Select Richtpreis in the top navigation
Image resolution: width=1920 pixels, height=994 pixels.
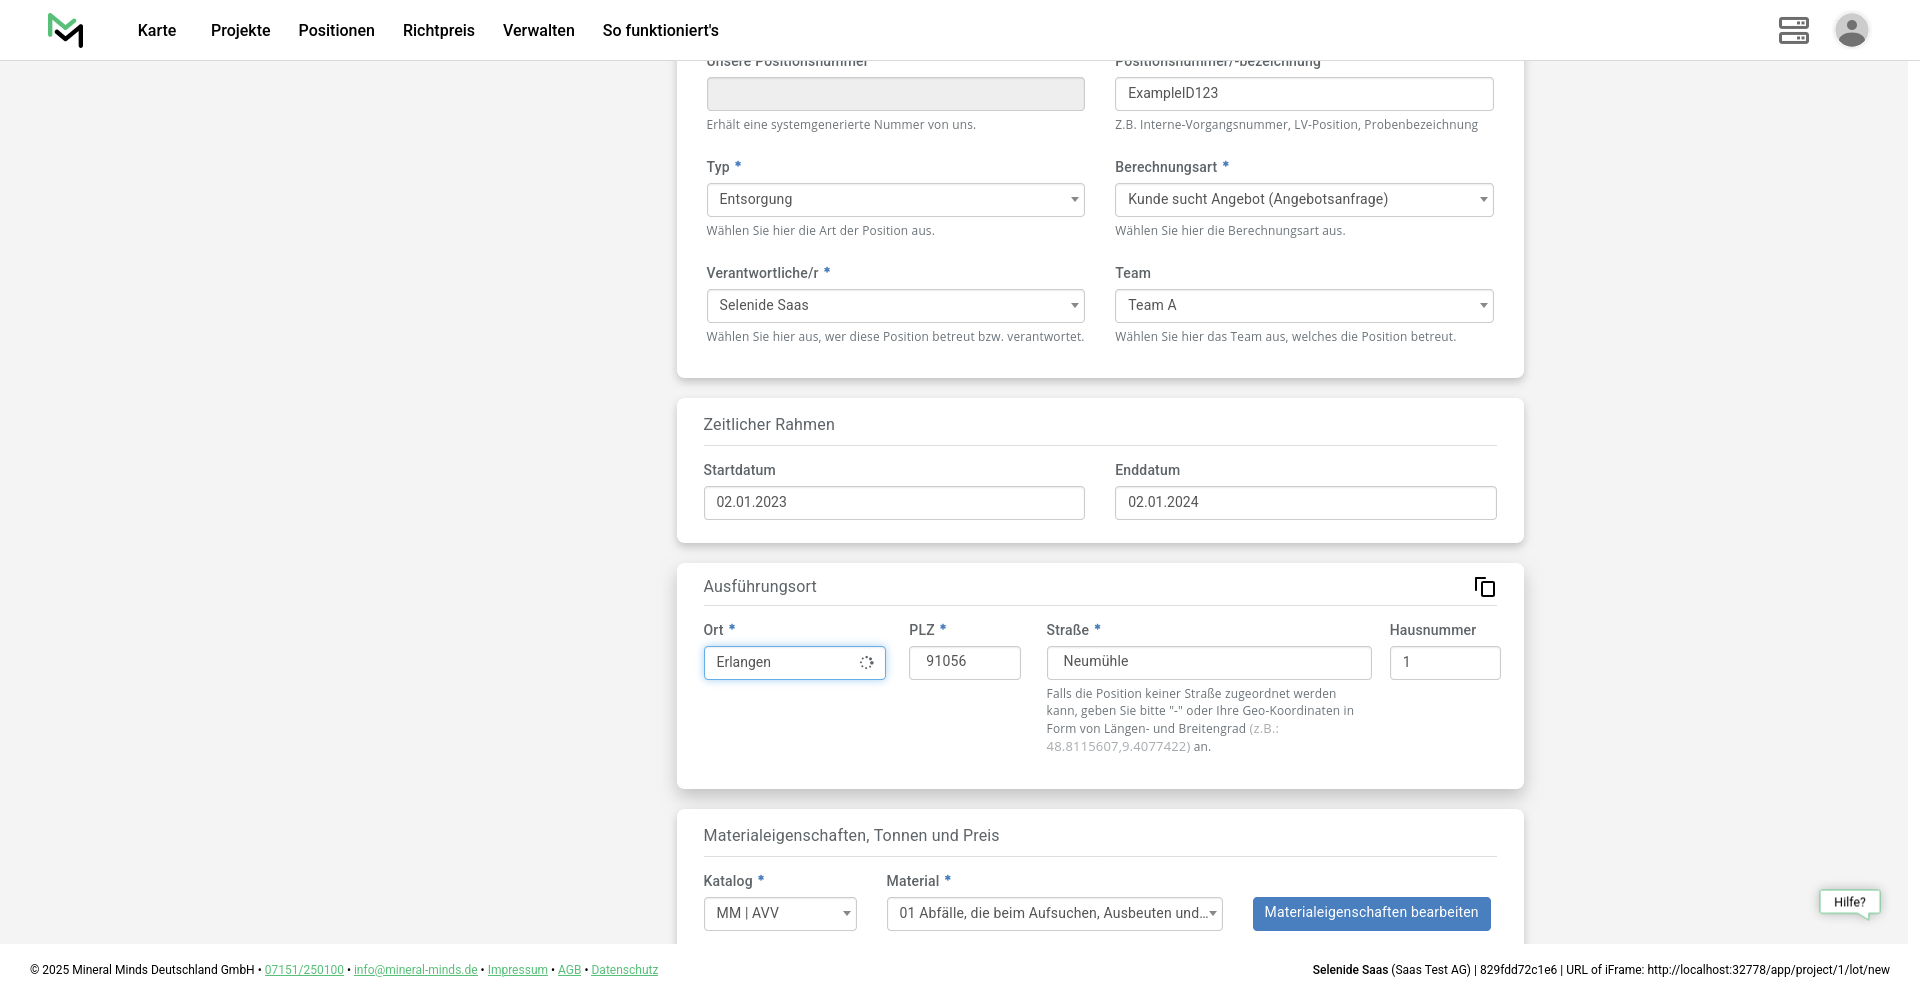(438, 31)
